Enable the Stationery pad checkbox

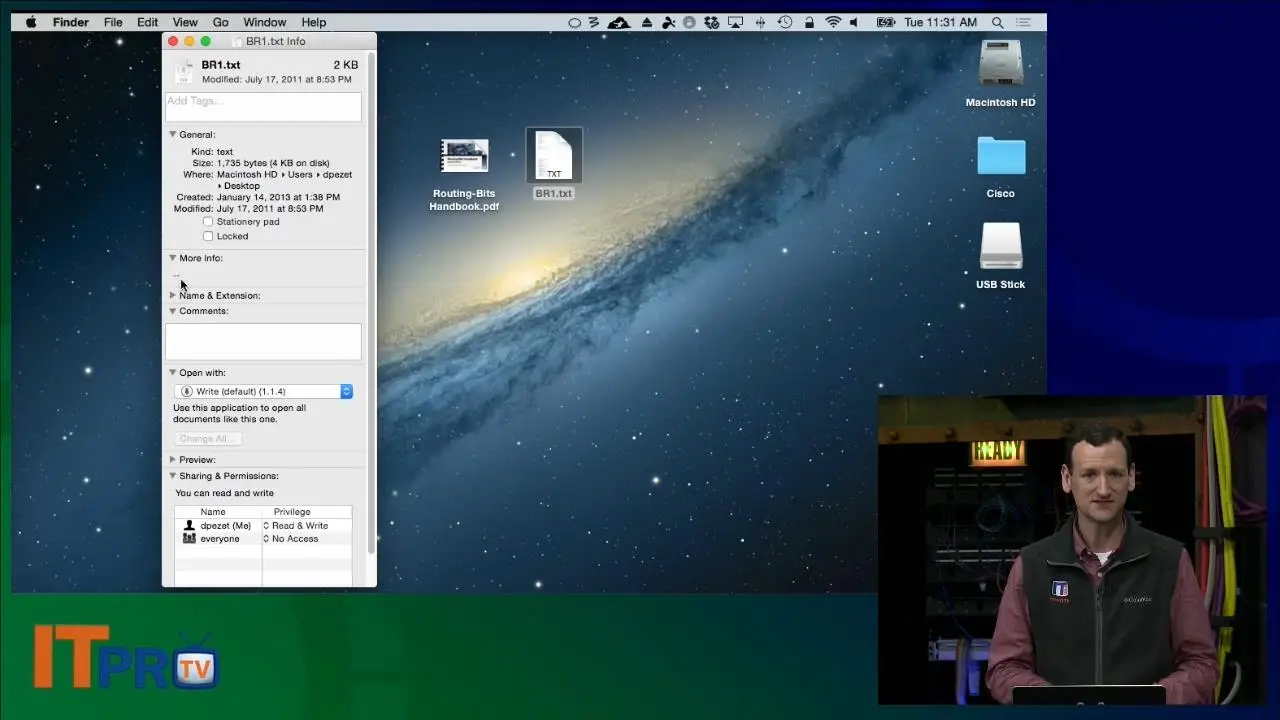(x=208, y=222)
